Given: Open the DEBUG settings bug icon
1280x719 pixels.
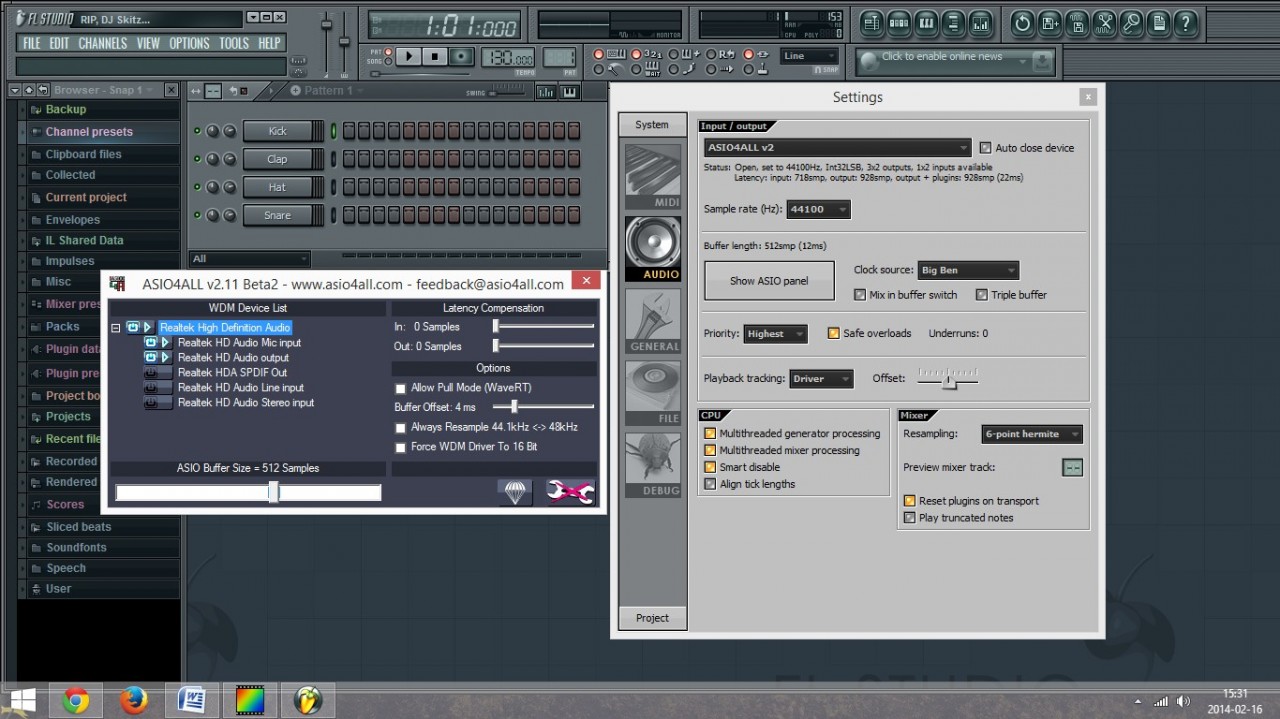Looking at the screenshot, I should click(653, 464).
